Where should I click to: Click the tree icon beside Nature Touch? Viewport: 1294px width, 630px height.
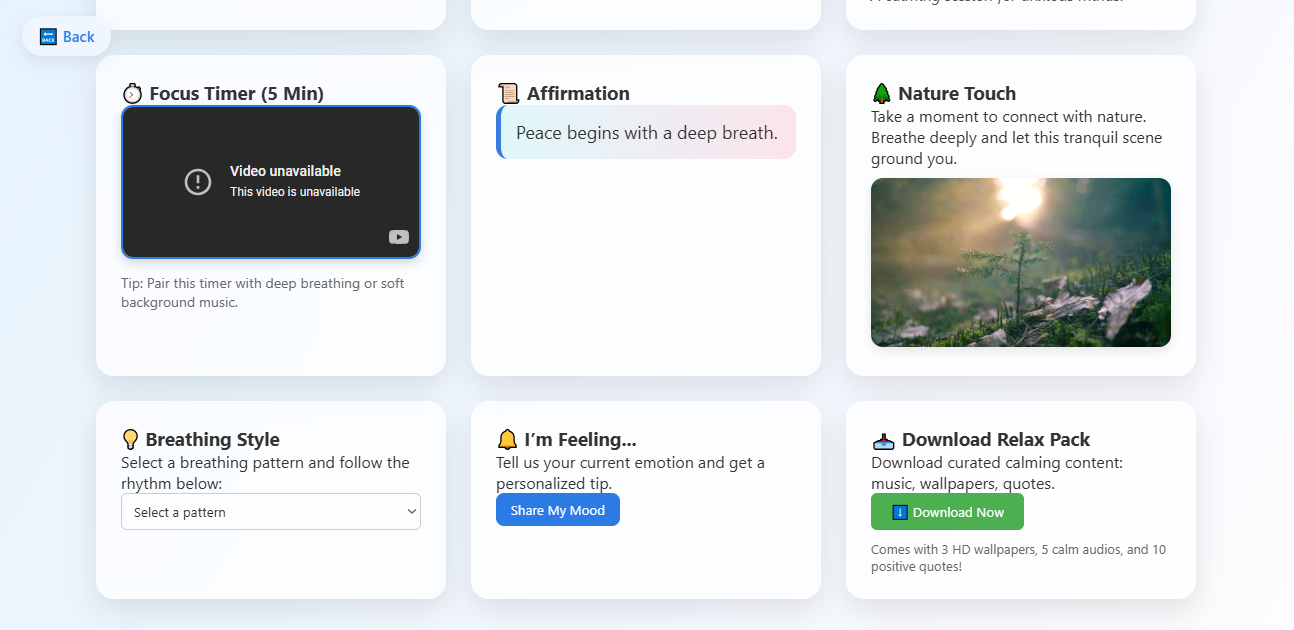click(881, 94)
